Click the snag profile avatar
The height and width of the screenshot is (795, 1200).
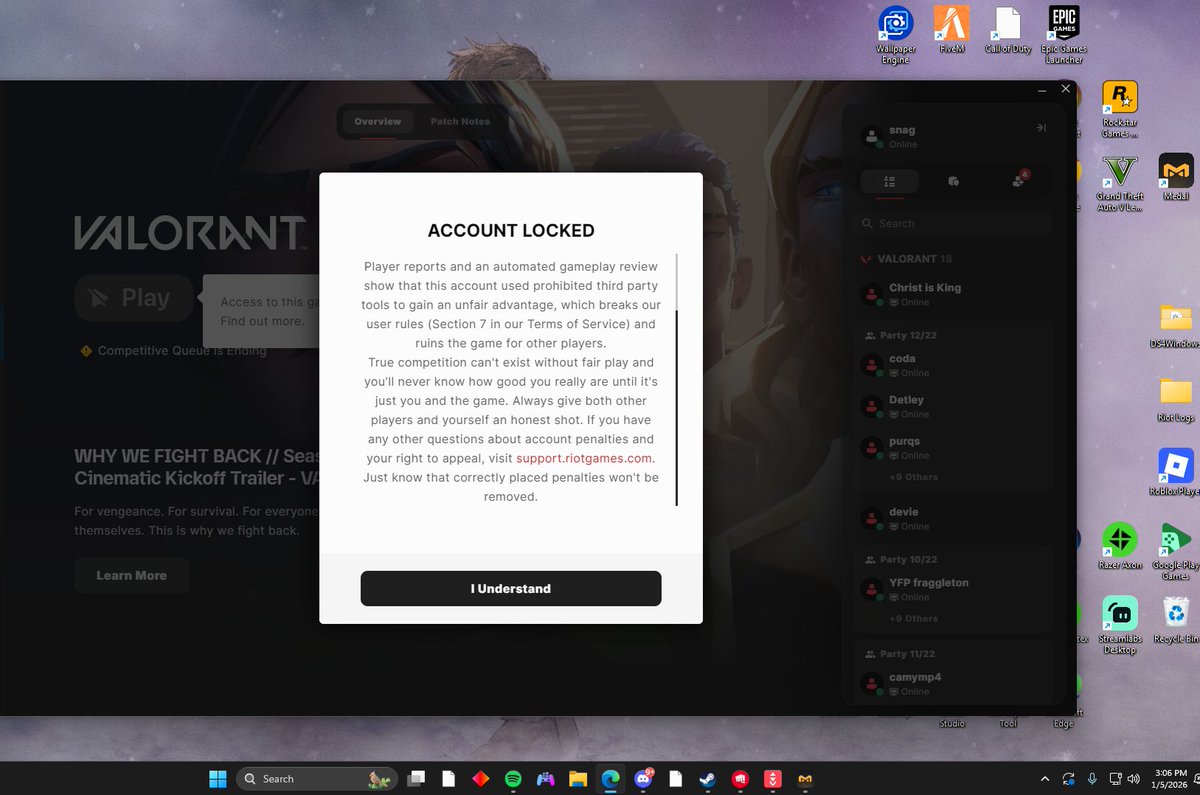(872, 136)
